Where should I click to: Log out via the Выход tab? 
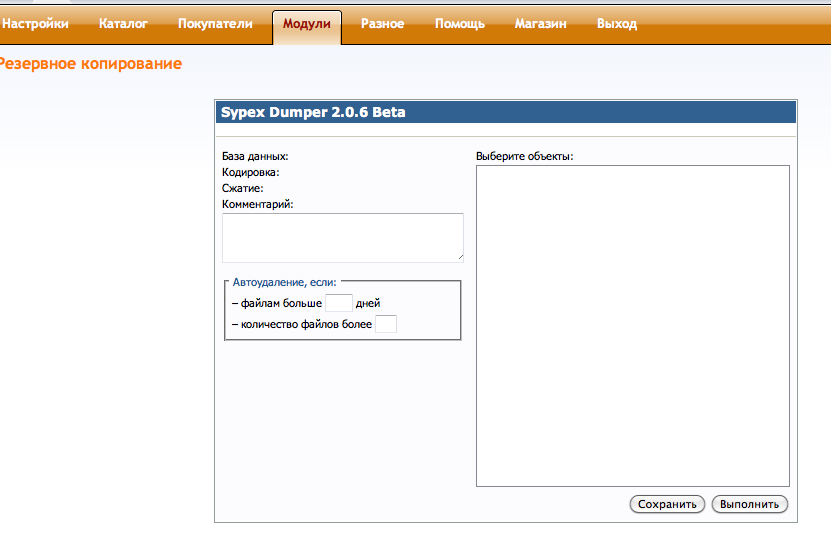pos(616,24)
